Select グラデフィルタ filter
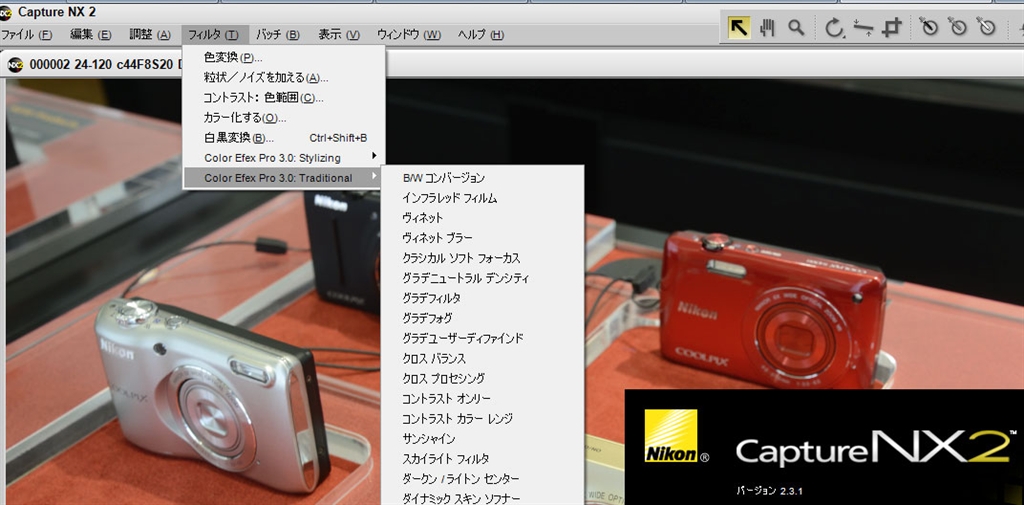The height and width of the screenshot is (505, 1024). (483, 298)
